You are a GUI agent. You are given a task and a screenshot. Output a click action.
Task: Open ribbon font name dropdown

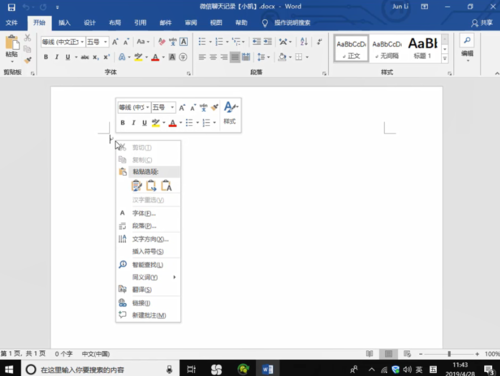click(82, 42)
